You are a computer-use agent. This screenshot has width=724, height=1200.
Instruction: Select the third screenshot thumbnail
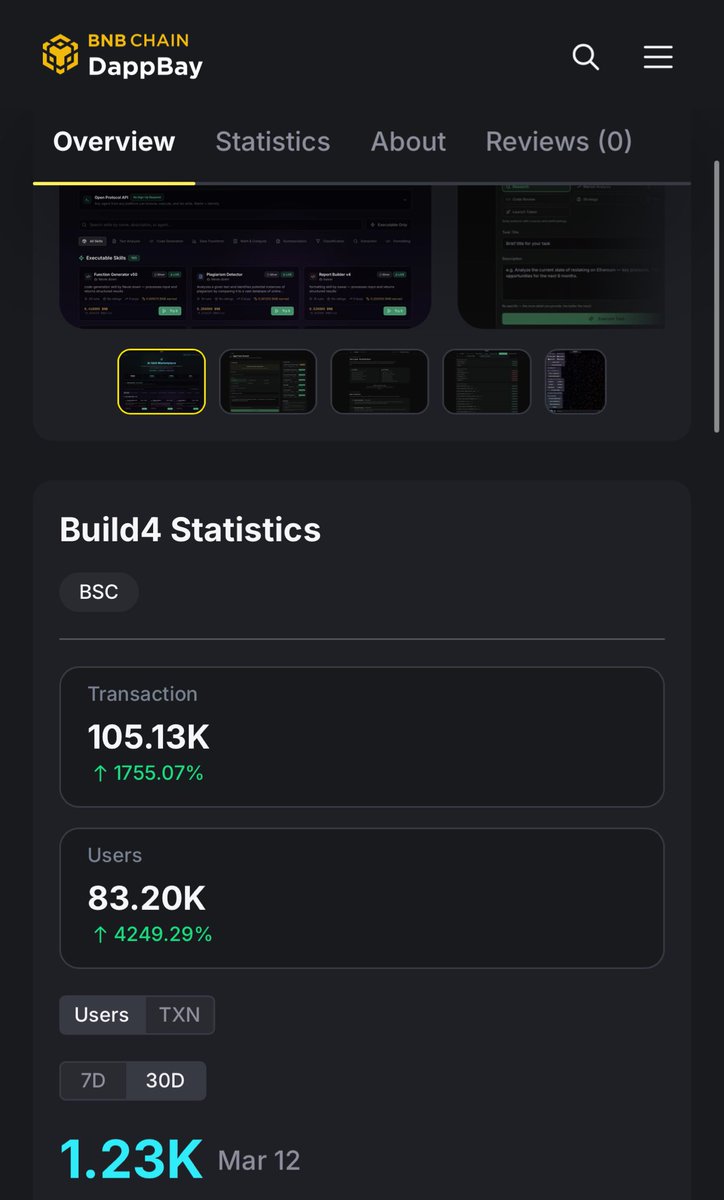380,381
